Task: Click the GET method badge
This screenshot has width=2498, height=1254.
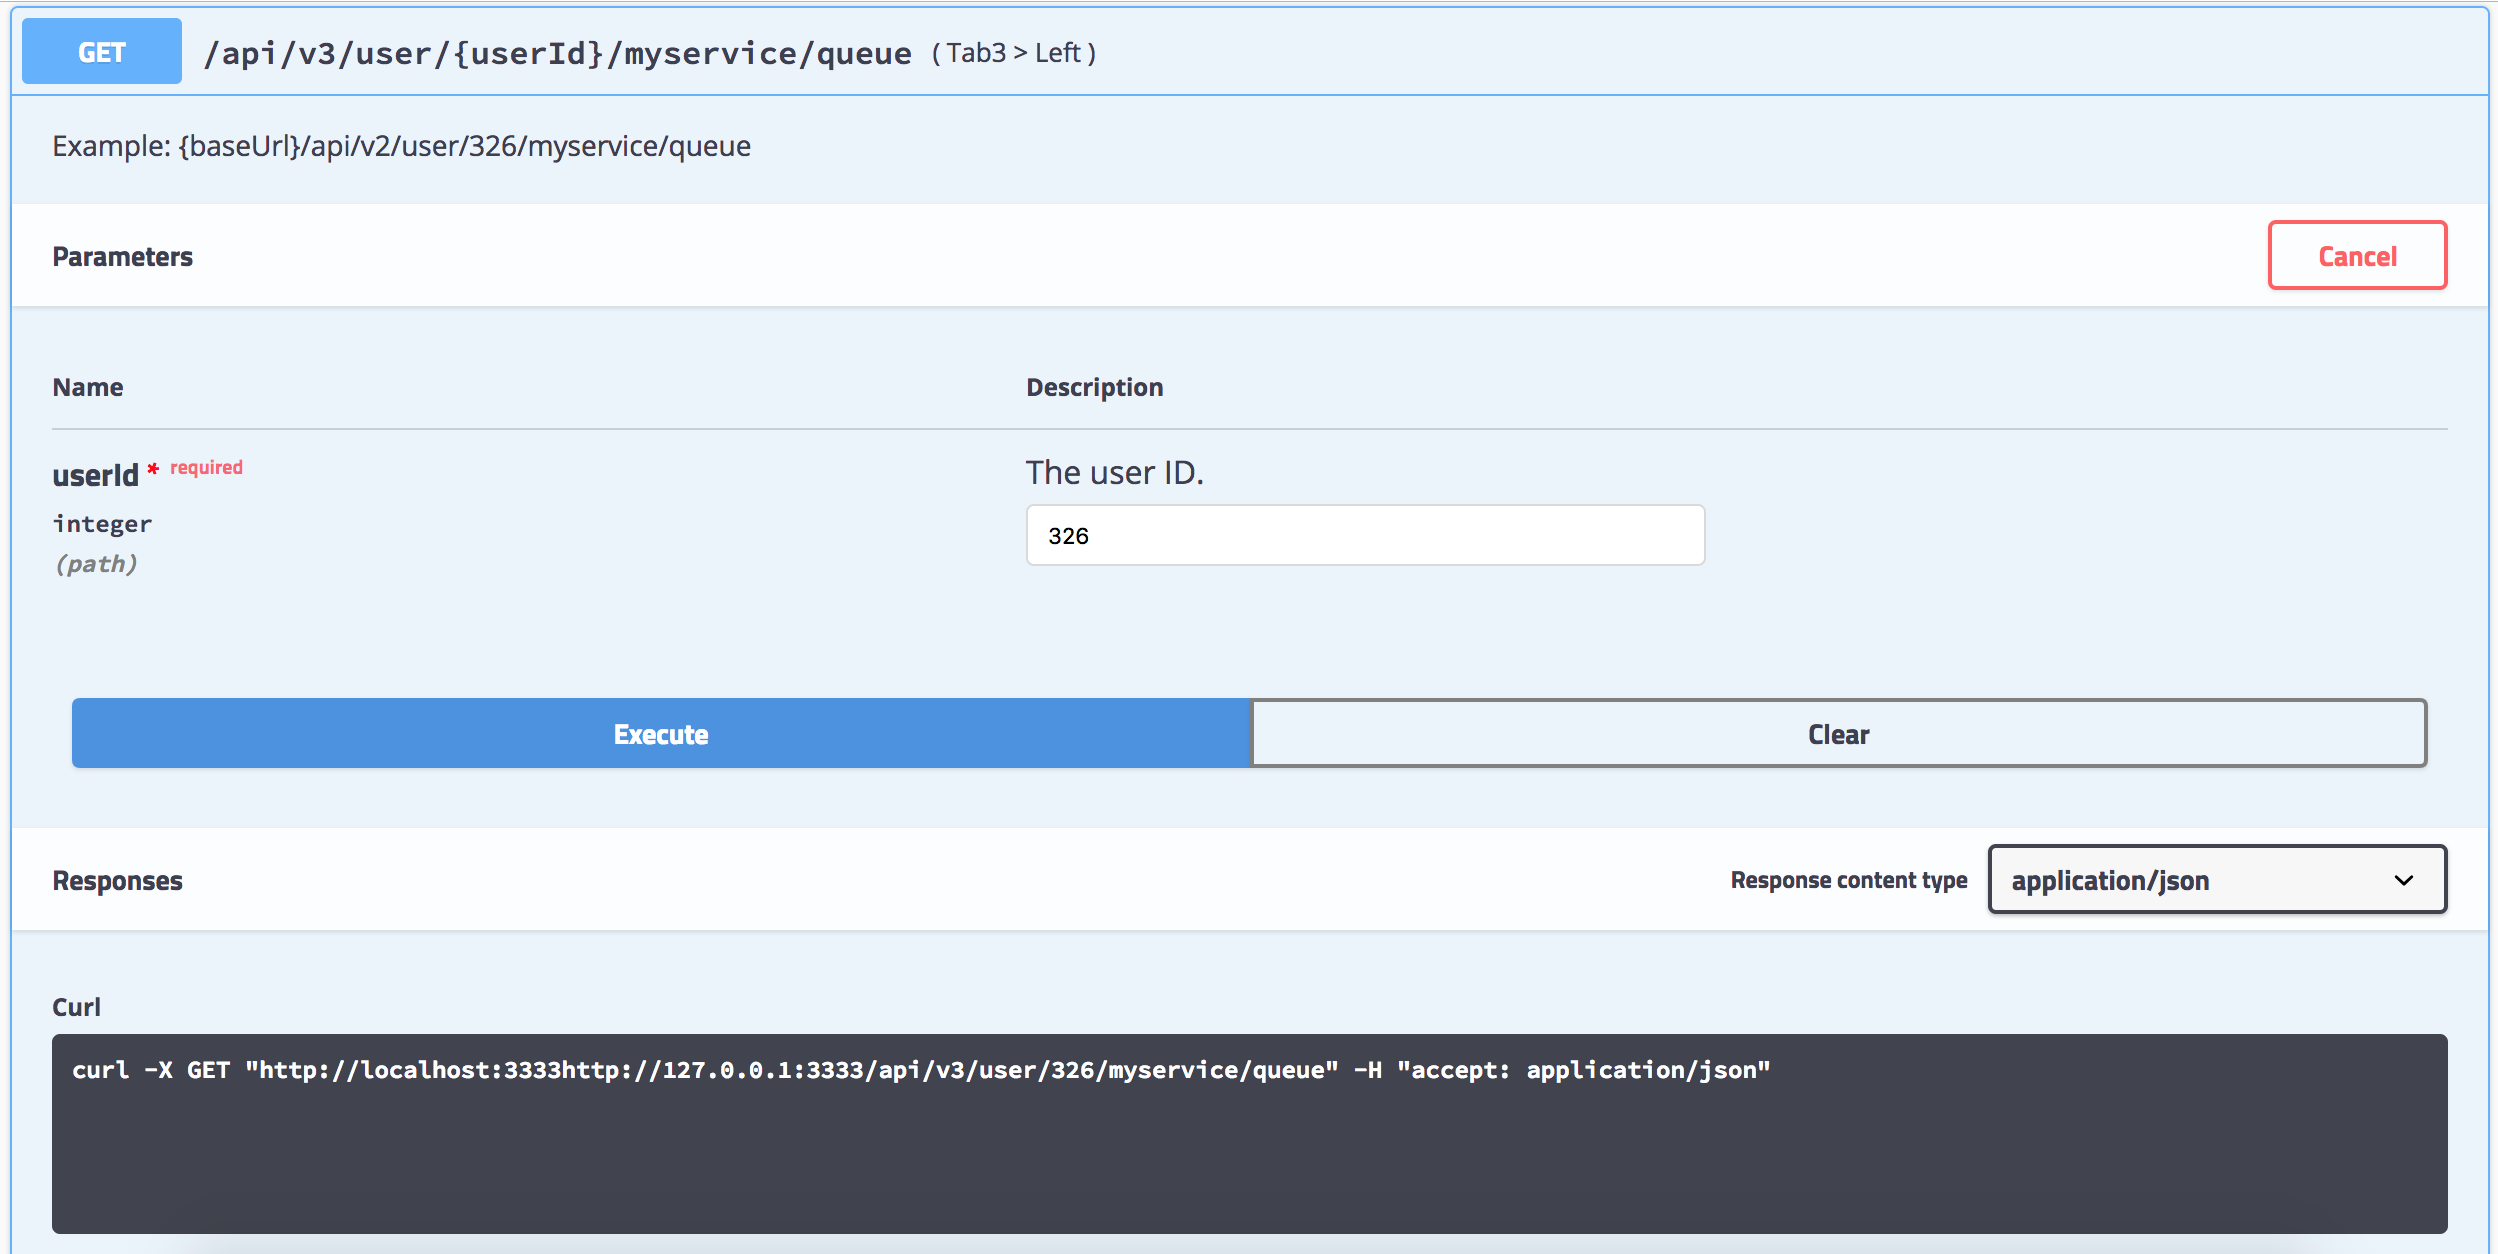Action: coord(100,50)
